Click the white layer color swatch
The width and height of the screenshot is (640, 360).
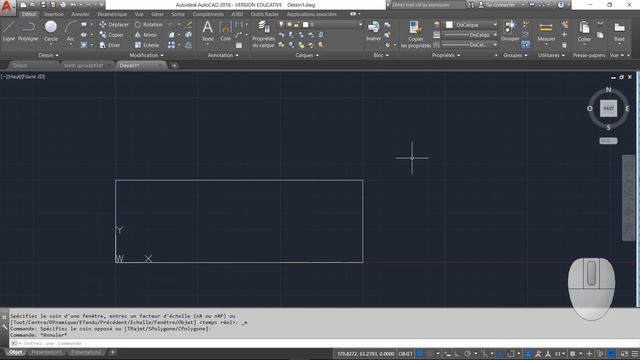point(305,24)
